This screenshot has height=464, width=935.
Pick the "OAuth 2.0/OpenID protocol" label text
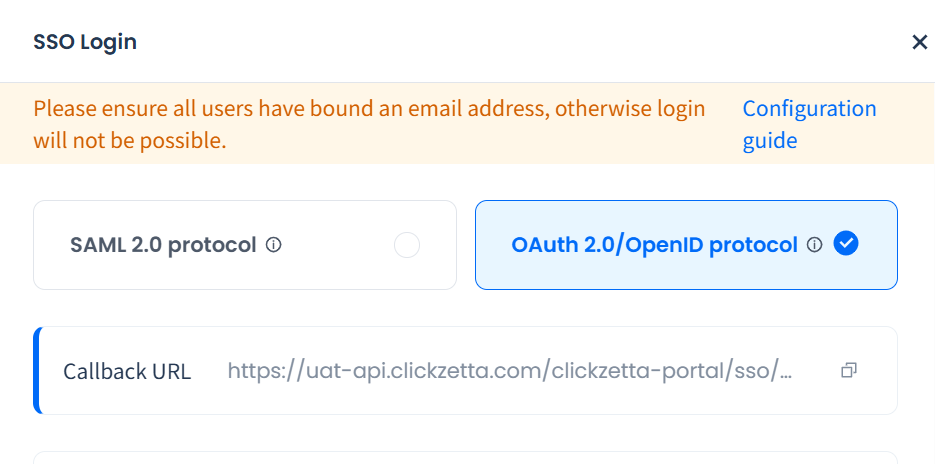(x=654, y=245)
